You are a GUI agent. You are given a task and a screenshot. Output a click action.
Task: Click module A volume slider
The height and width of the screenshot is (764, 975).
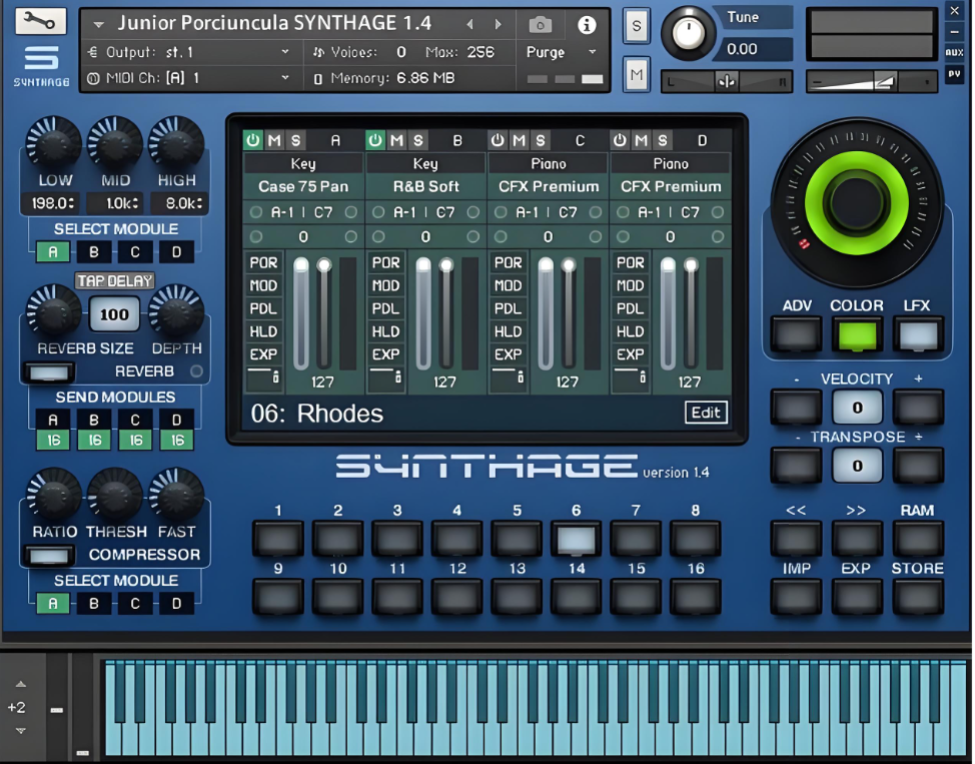(301, 315)
